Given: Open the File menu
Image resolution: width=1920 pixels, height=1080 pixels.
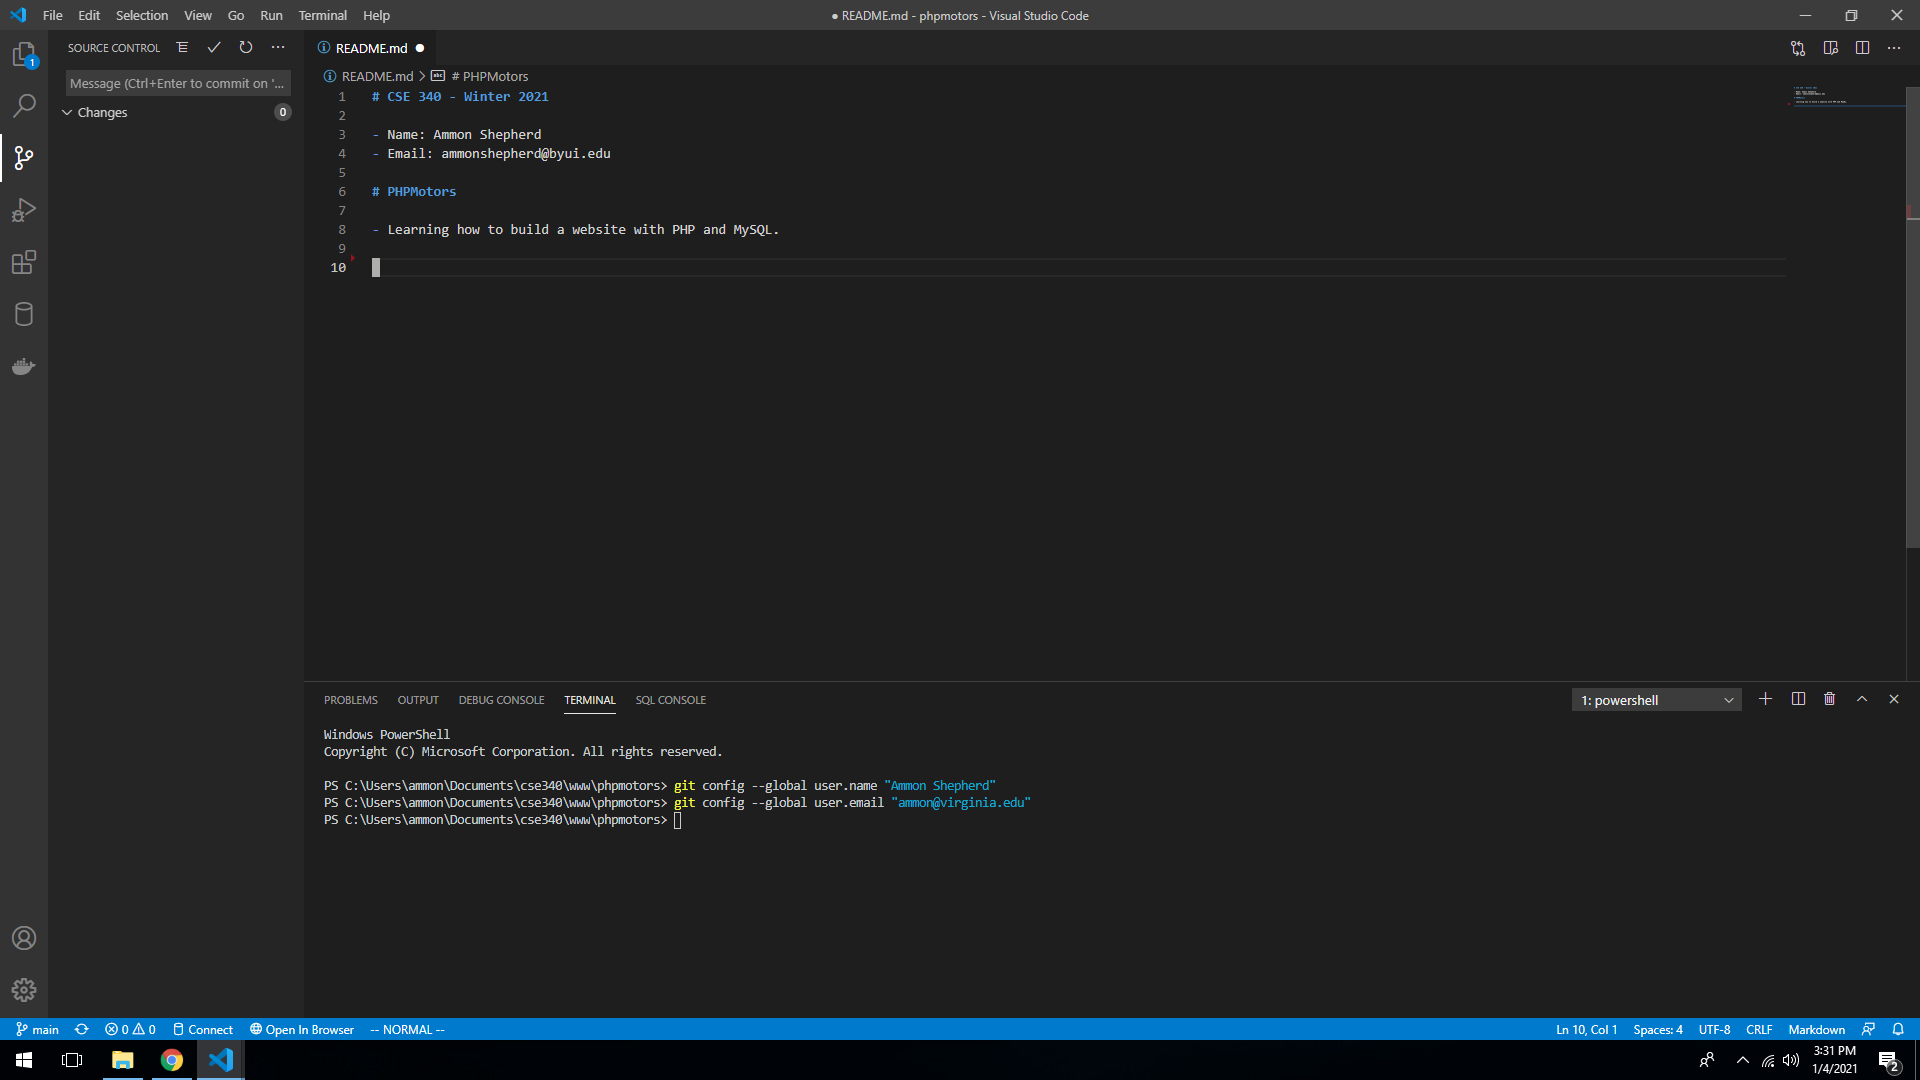Looking at the screenshot, I should [53, 15].
